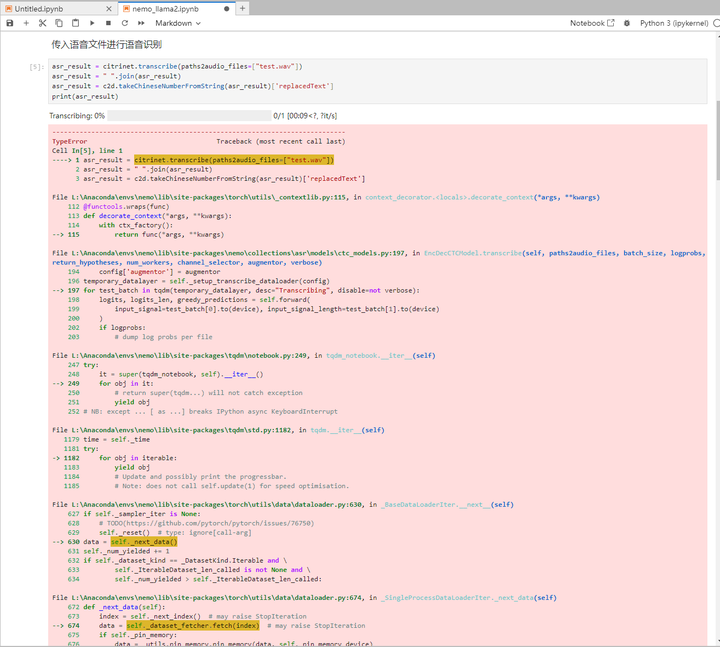Cut the selected cell with the scissors icon
720x647 pixels.
(43, 23)
